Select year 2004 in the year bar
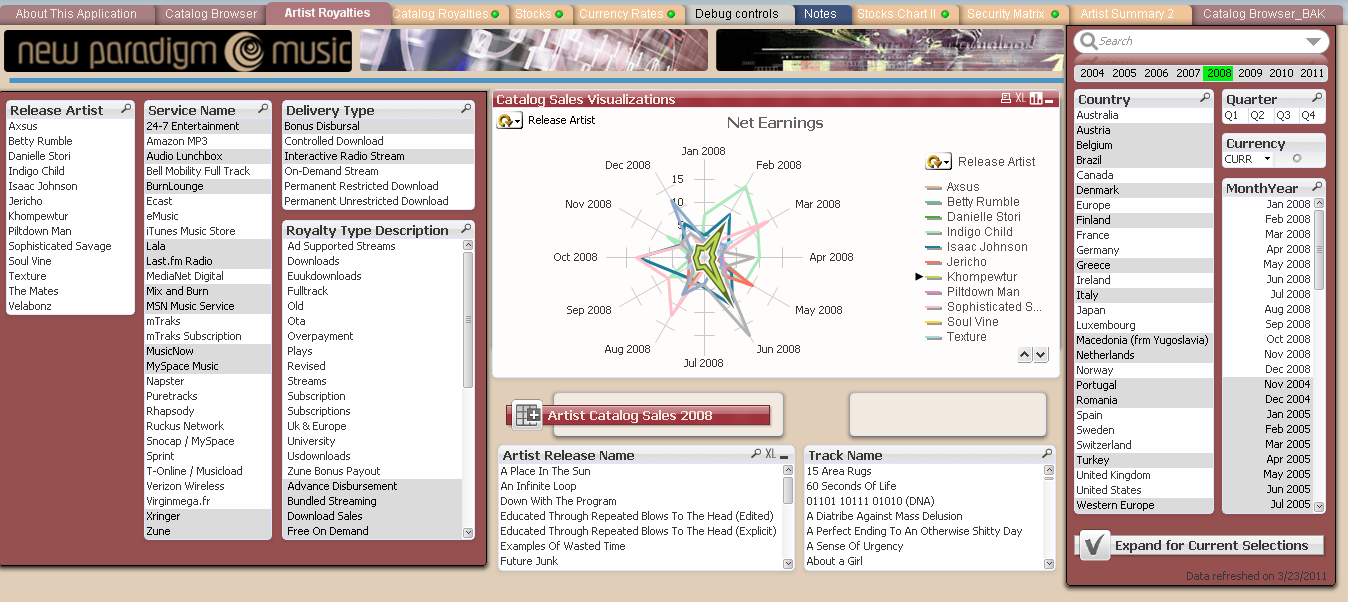This screenshot has width=1348, height=602. [x=1092, y=73]
